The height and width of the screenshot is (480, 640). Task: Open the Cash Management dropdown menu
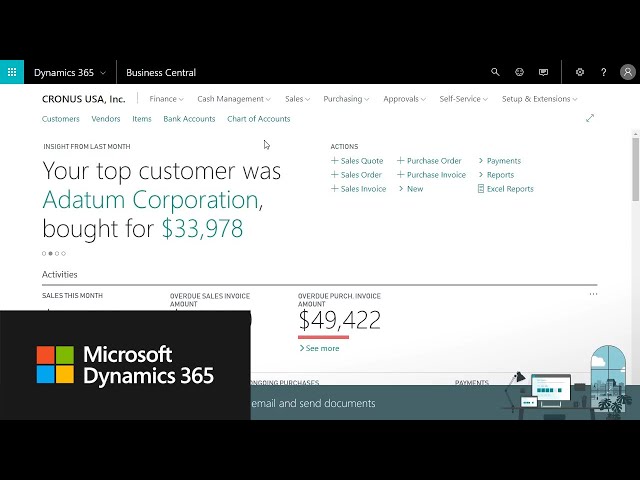tap(233, 99)
